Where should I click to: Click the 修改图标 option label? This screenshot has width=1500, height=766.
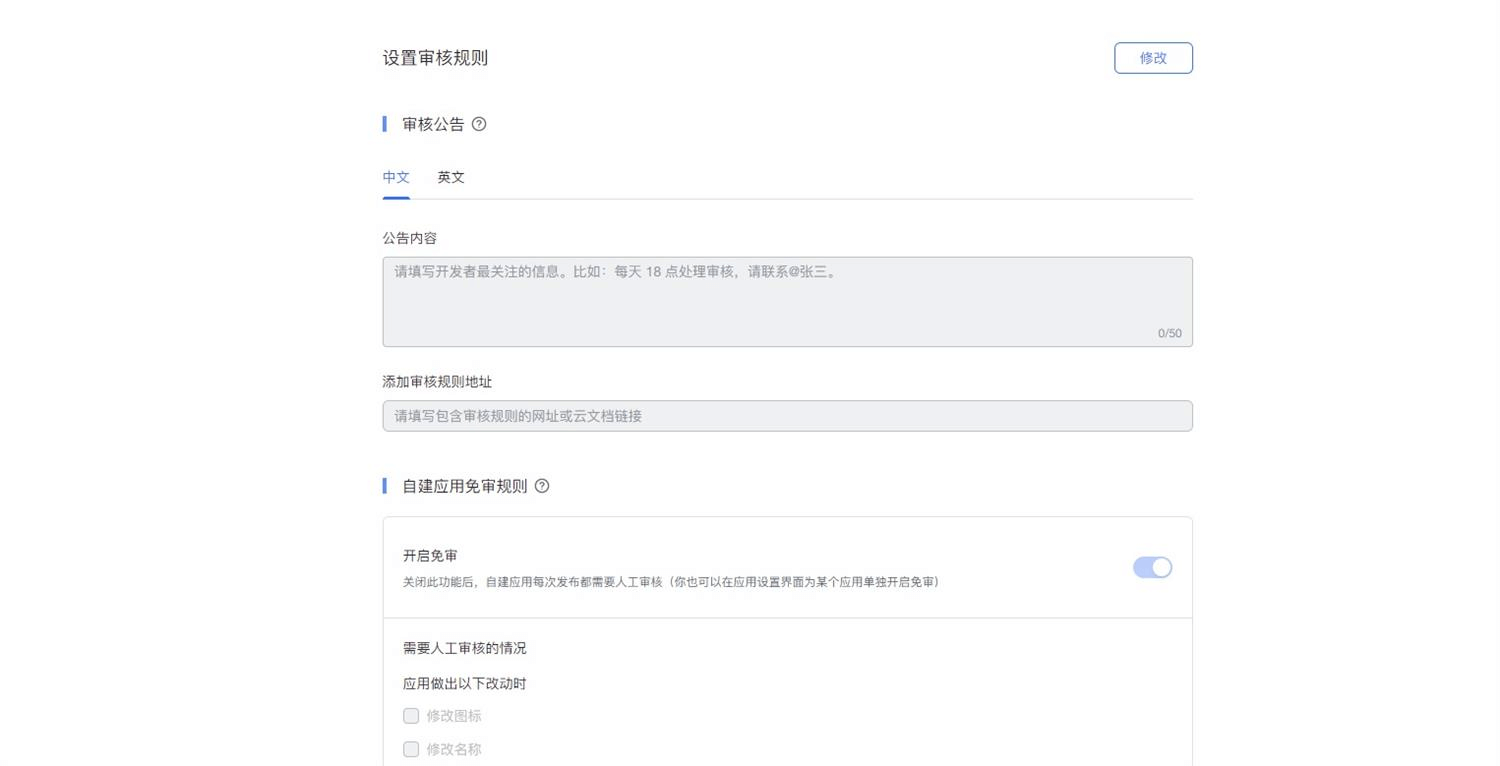click(x=454, y=716)
